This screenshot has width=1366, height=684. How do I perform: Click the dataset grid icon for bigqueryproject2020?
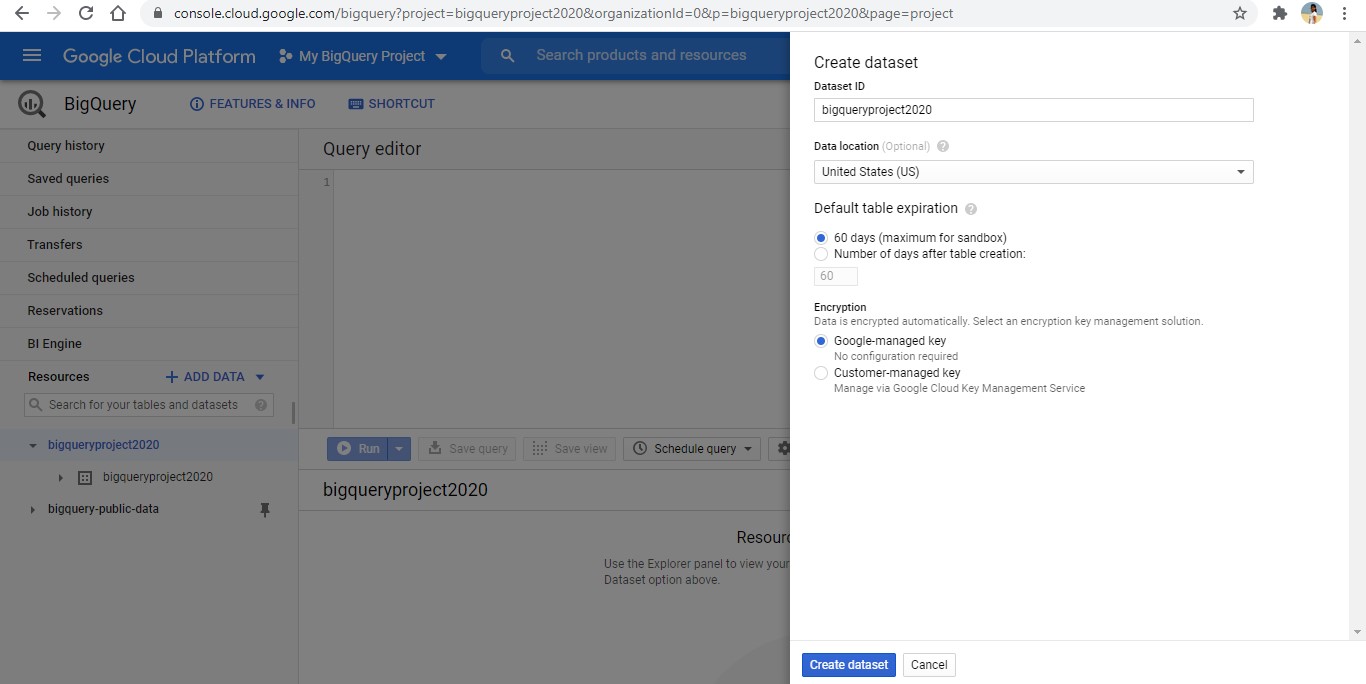pos(85,478)
